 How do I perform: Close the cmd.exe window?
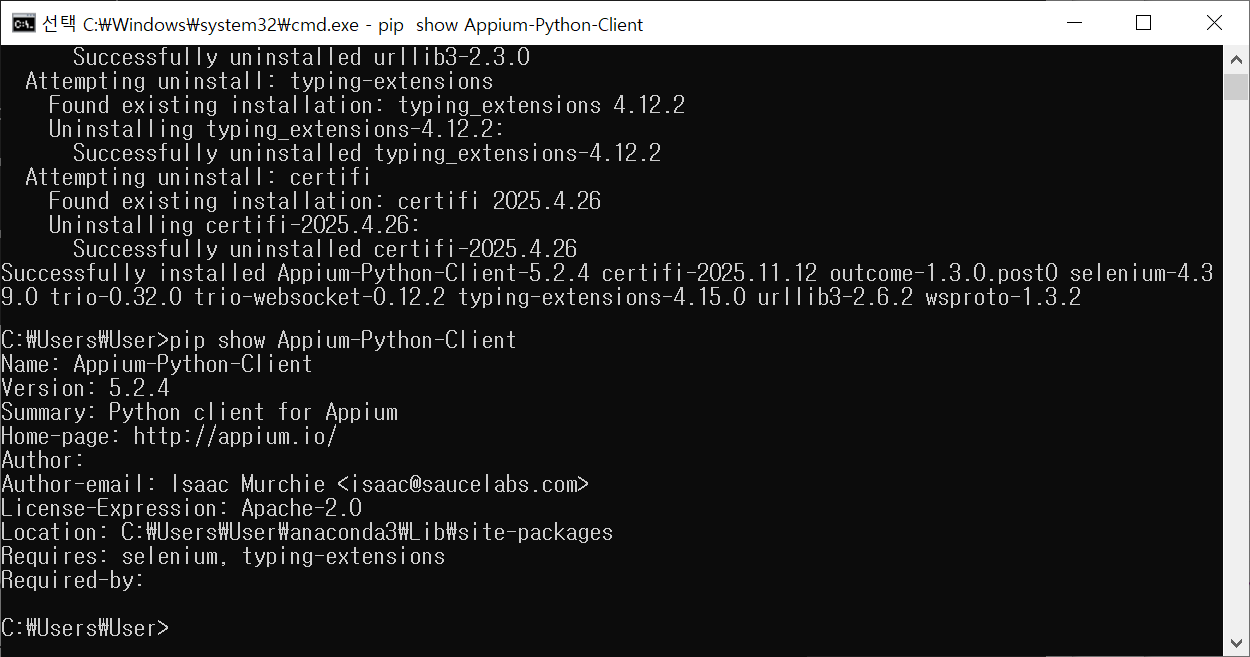click(1214, 23)
